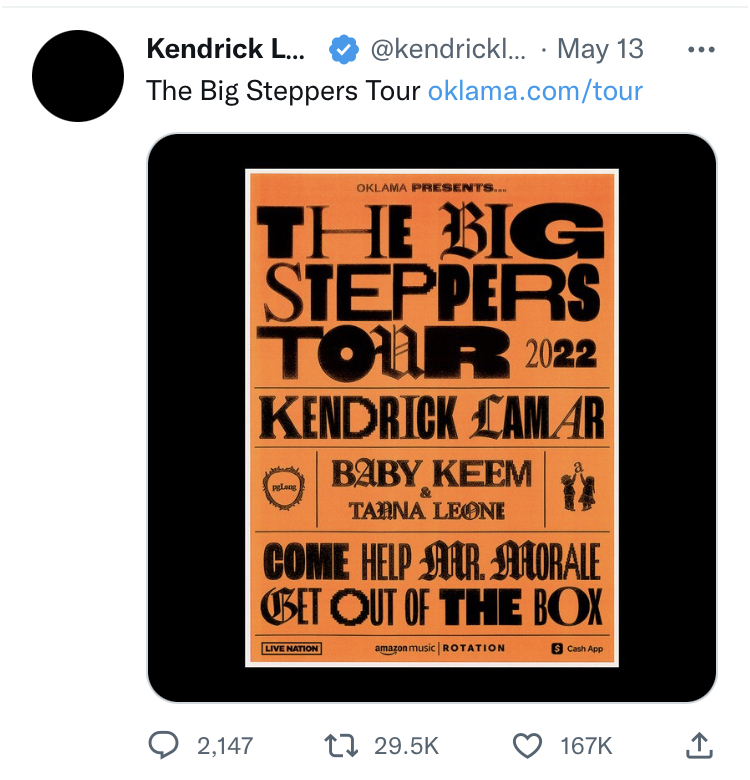This screenshot has width=750, height=780.
Task: Open the orange Big Steppers Tour poster
Action: tap(432, 418)
